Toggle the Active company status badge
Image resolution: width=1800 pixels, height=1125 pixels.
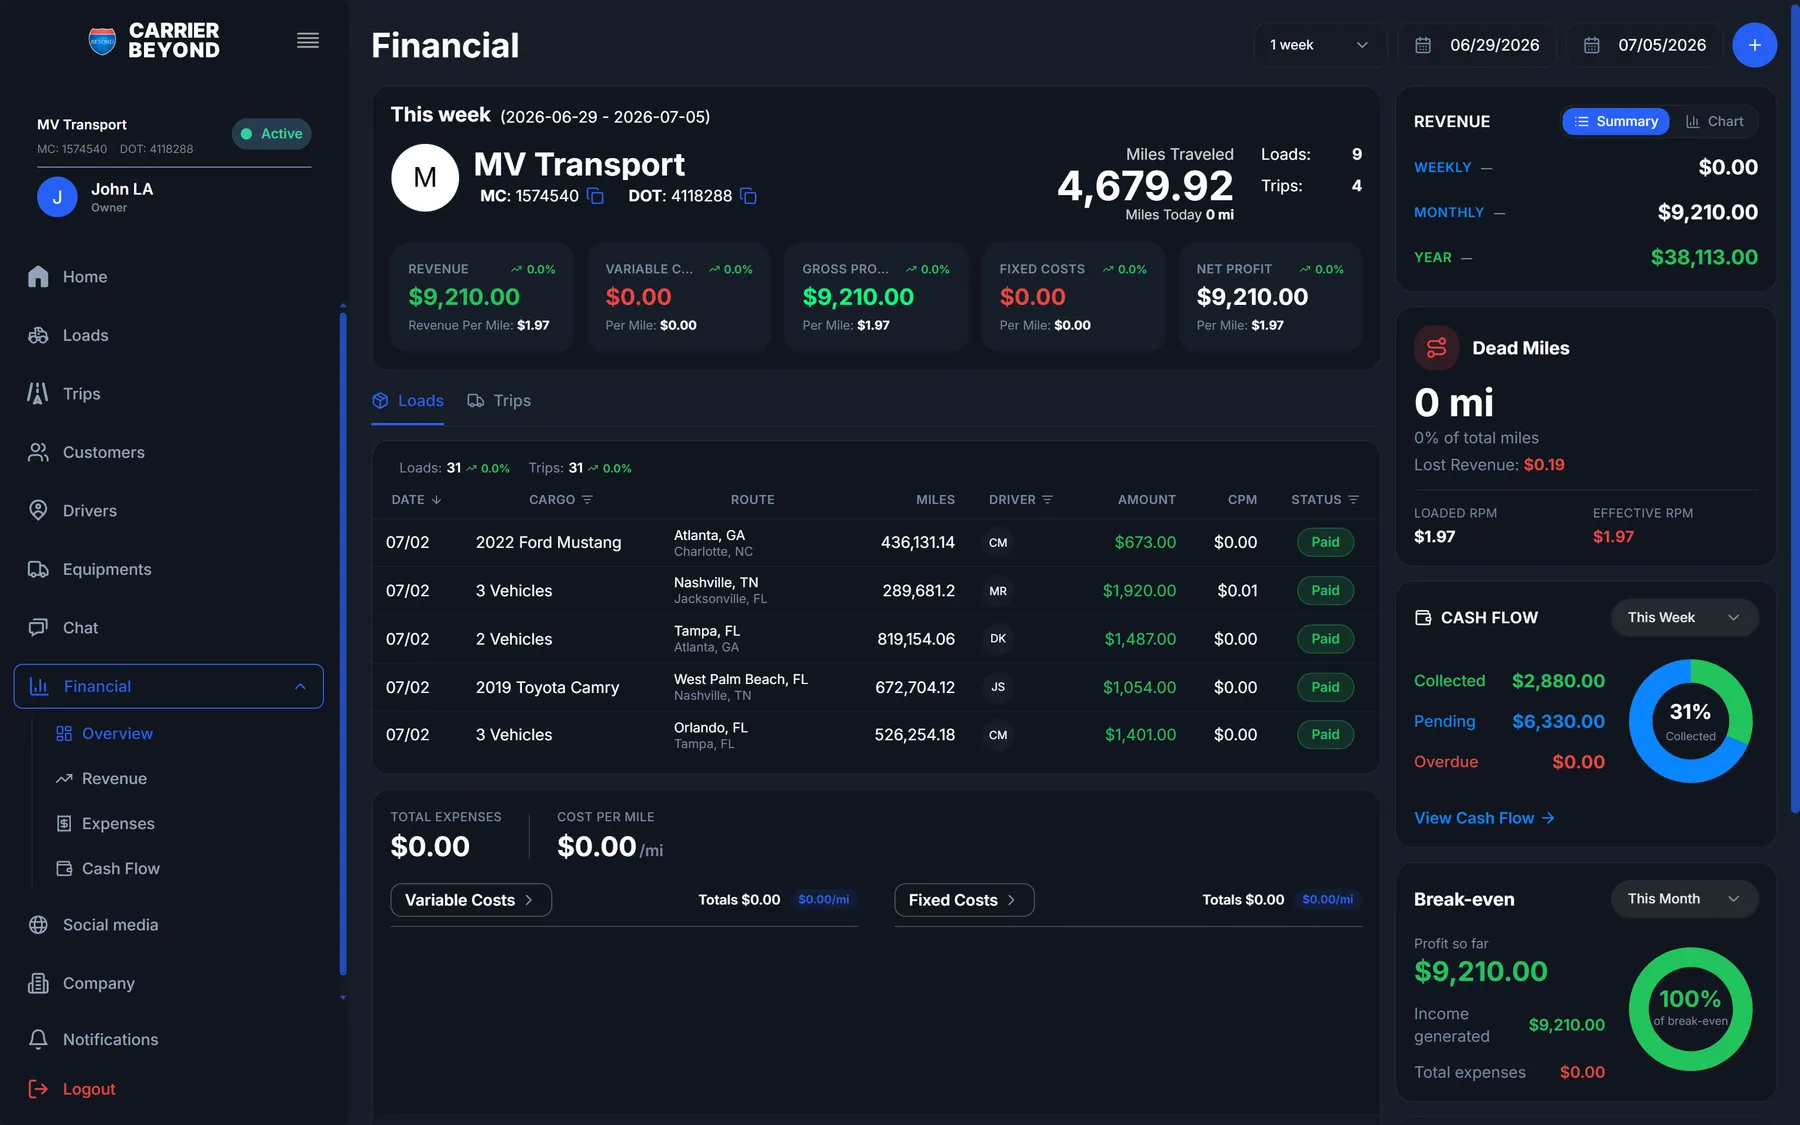(x=272, y=134)
